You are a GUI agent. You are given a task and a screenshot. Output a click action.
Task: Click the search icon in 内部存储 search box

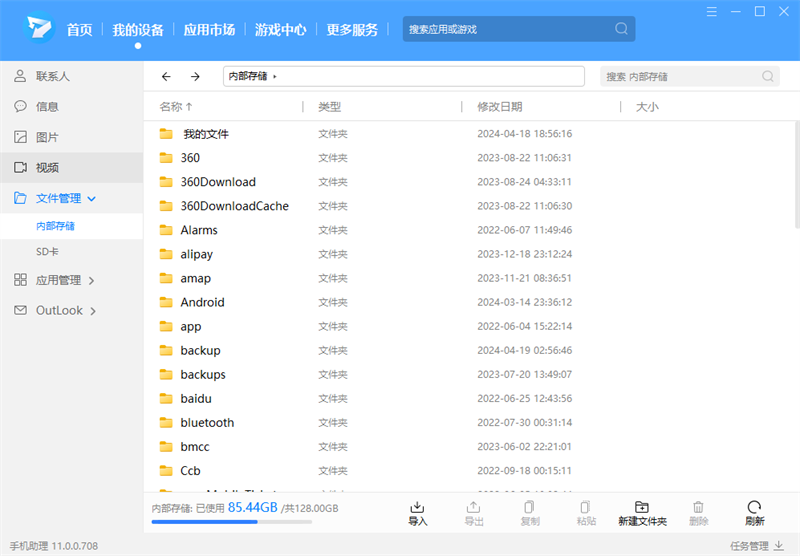[x=767, y=77]
